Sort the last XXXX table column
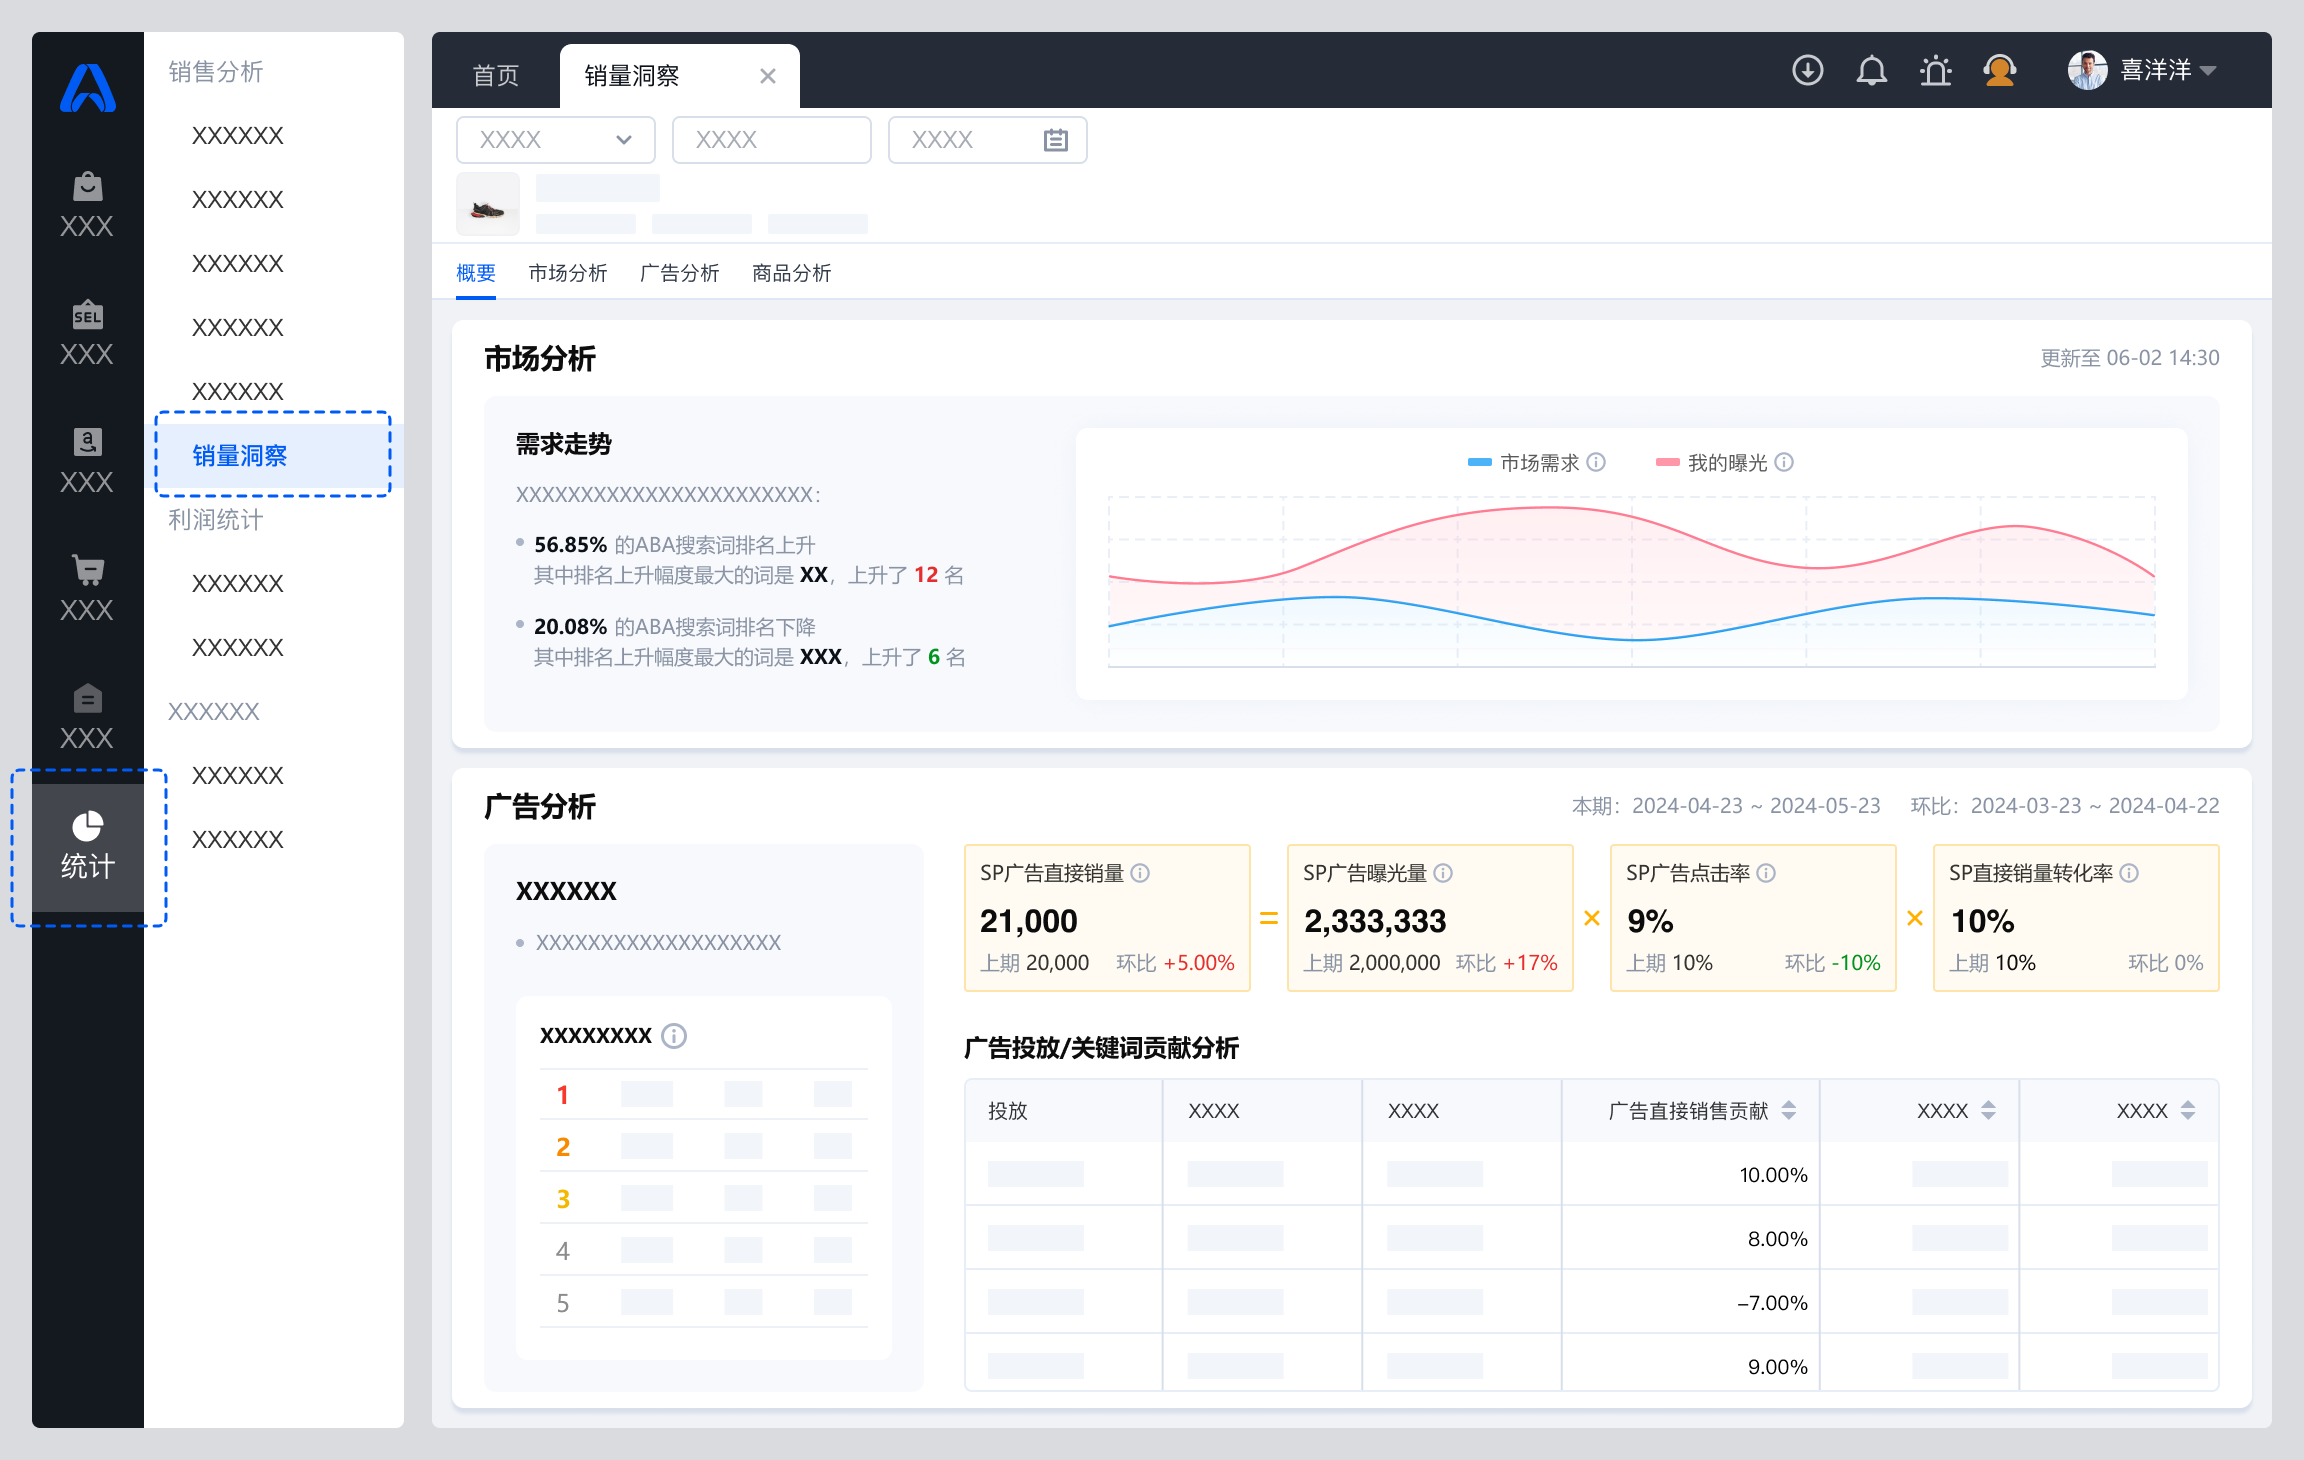The width and height of the screenshot is (2304, 1460). 2189,1110
